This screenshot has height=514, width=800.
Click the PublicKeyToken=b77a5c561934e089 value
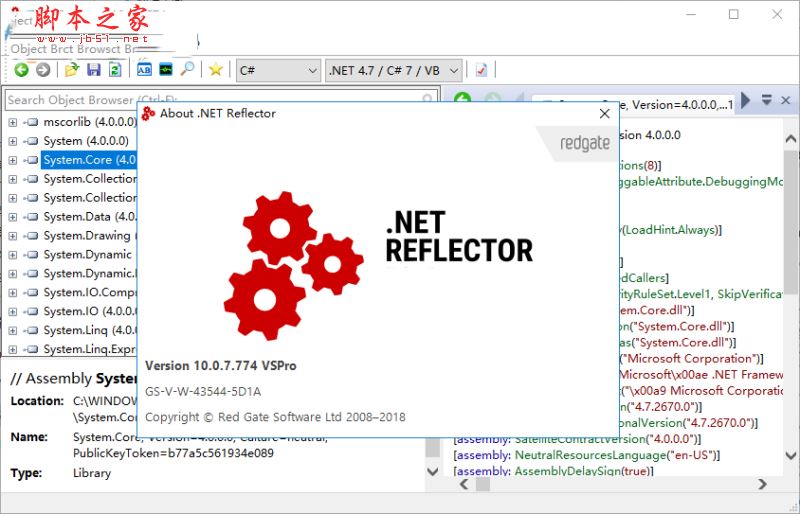173,453
